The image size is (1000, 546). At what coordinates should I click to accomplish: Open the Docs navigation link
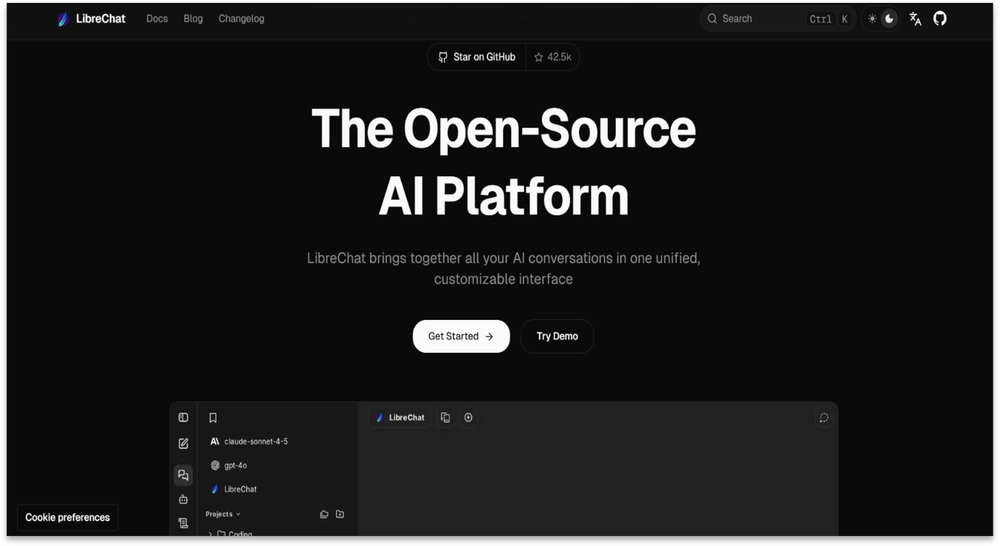tap(157, 18)
